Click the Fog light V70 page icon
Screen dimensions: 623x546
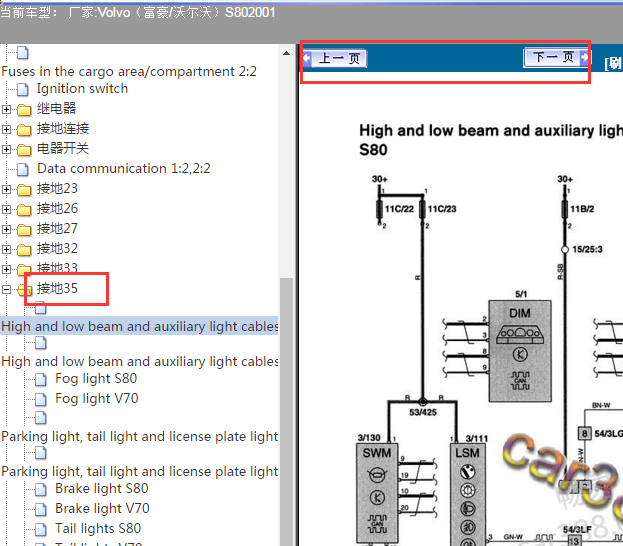(x=41, y=399)
